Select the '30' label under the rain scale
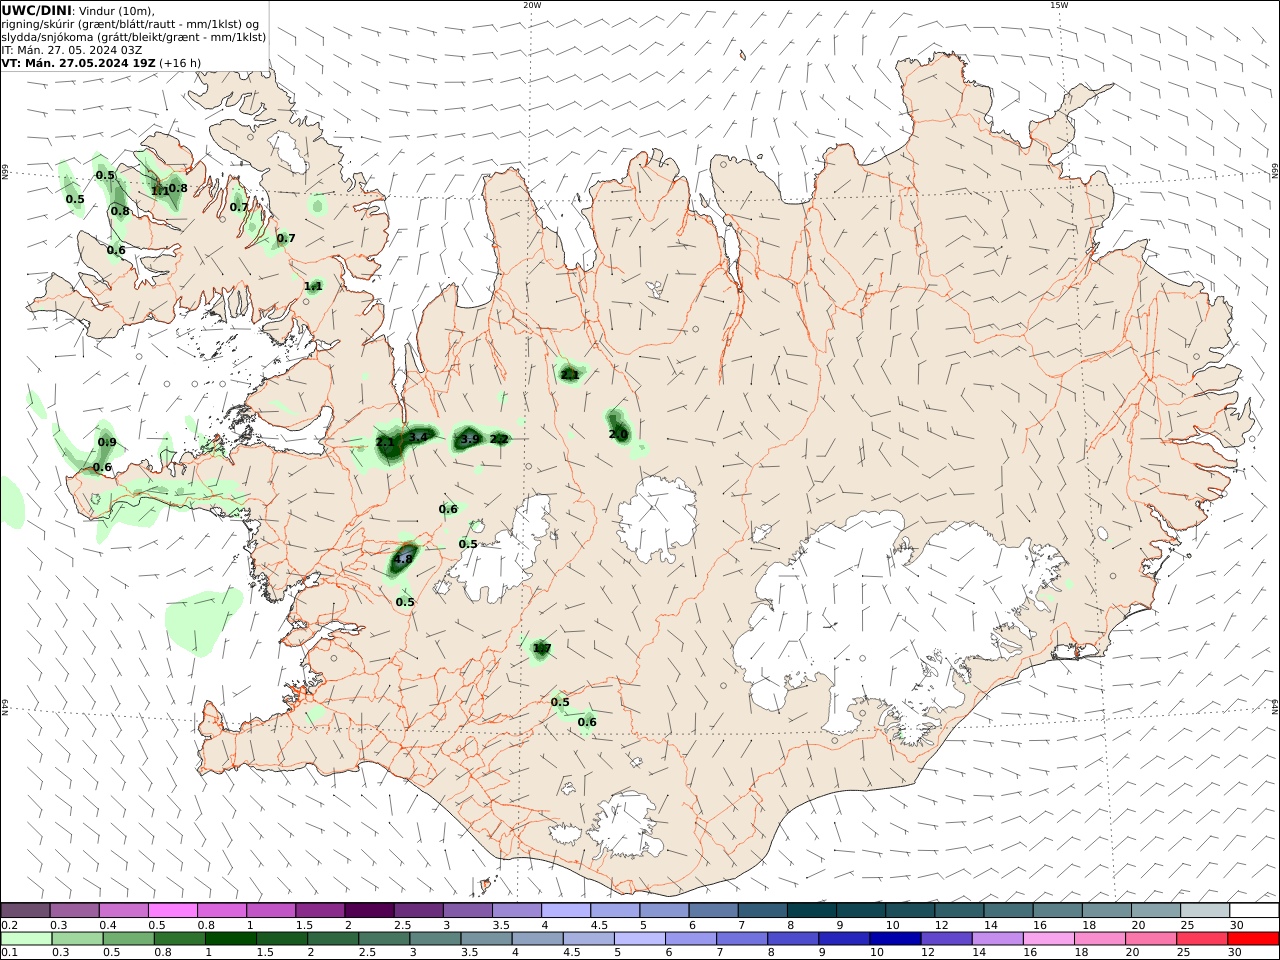The image size is (1280, 960). point(1236,953)
